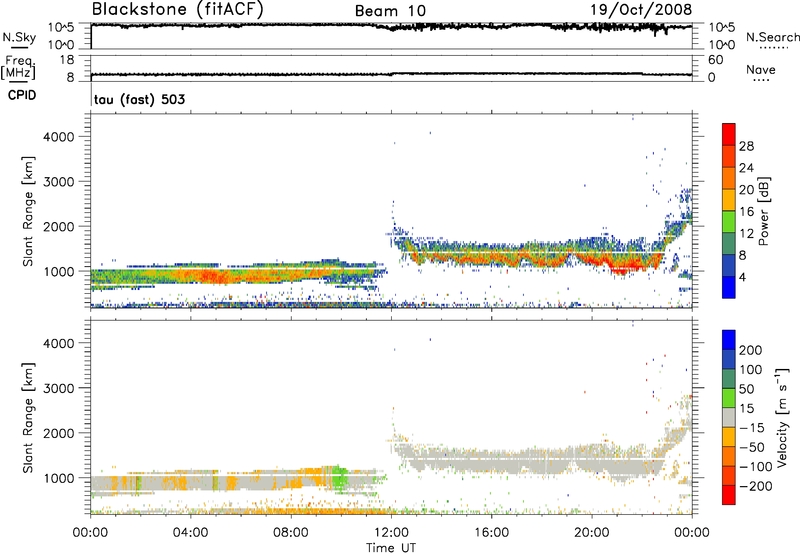Viewport: 800px width, 554px height.
Task: Click the gray band of Velocity color bar
Action: click(x=729, y=417)
